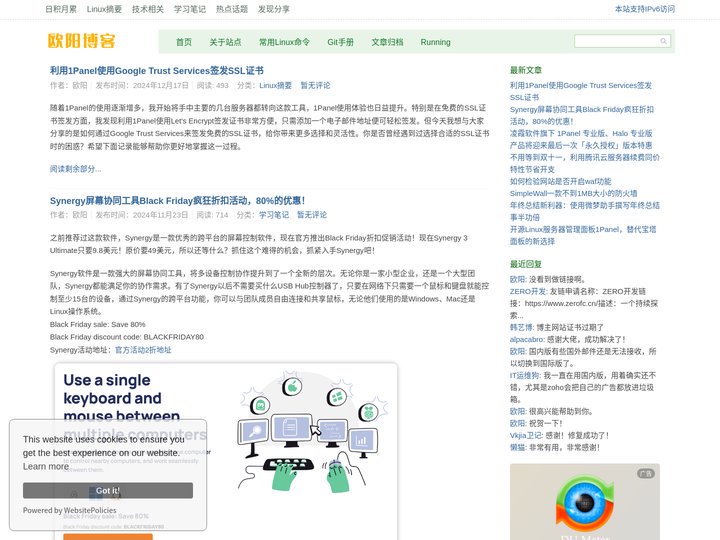
Task: Go to 首页 in the green navigation bar
Action: (x=184, y=42)
